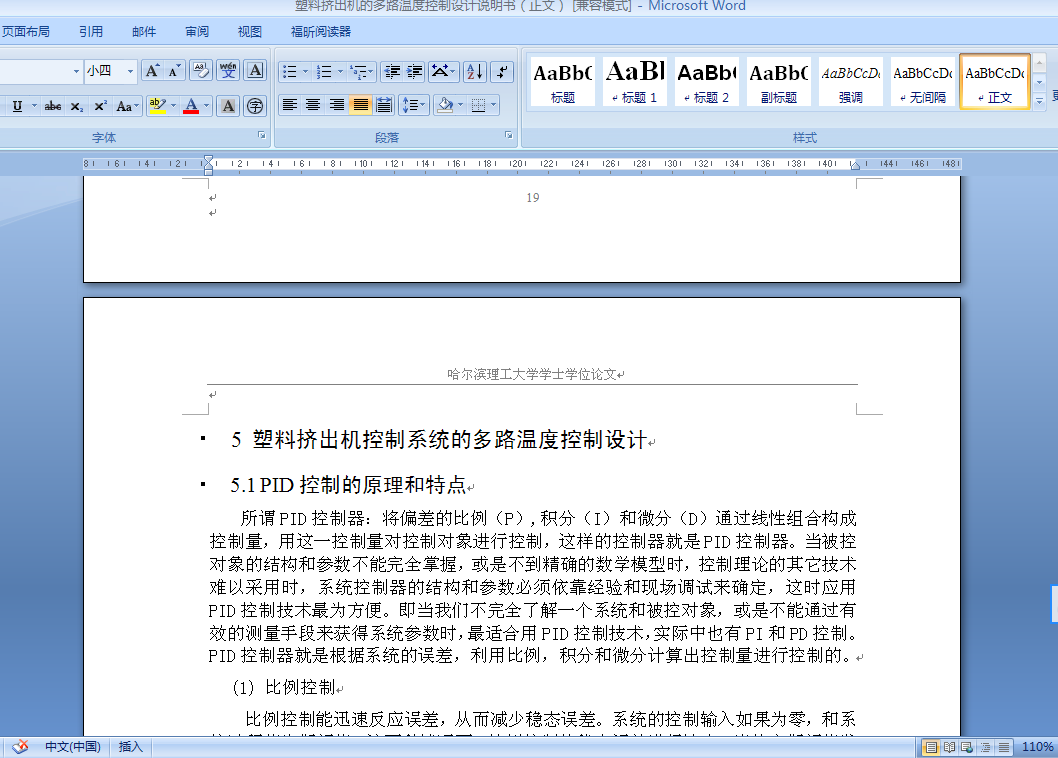This screenshot has height=758, width=1058.
Task: Open the 字体 dialog launcher
Action: [264, 137]
